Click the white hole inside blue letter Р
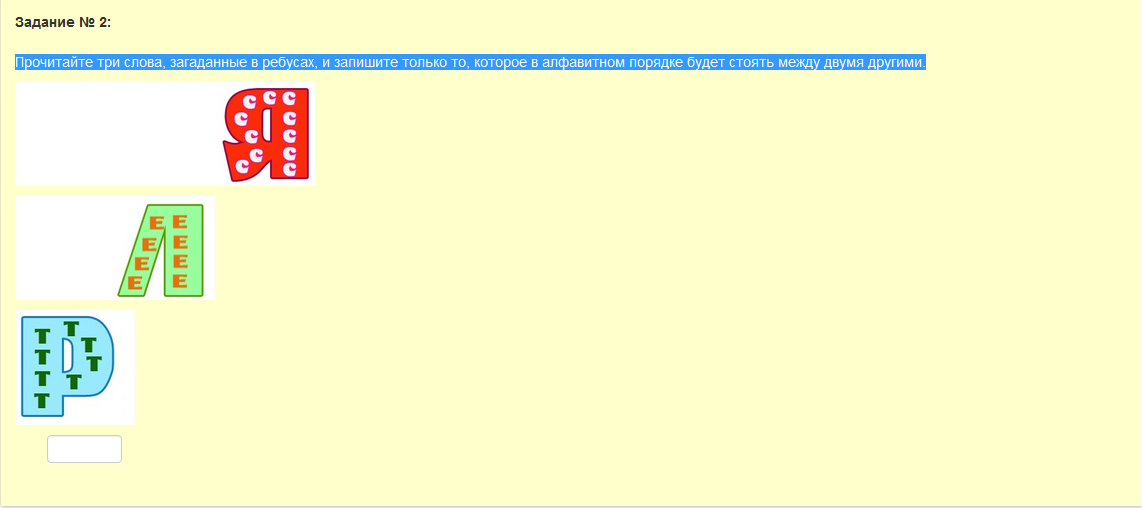This screenshot has height=508, width=1142. pyautogui.click(x=67, y=353)
